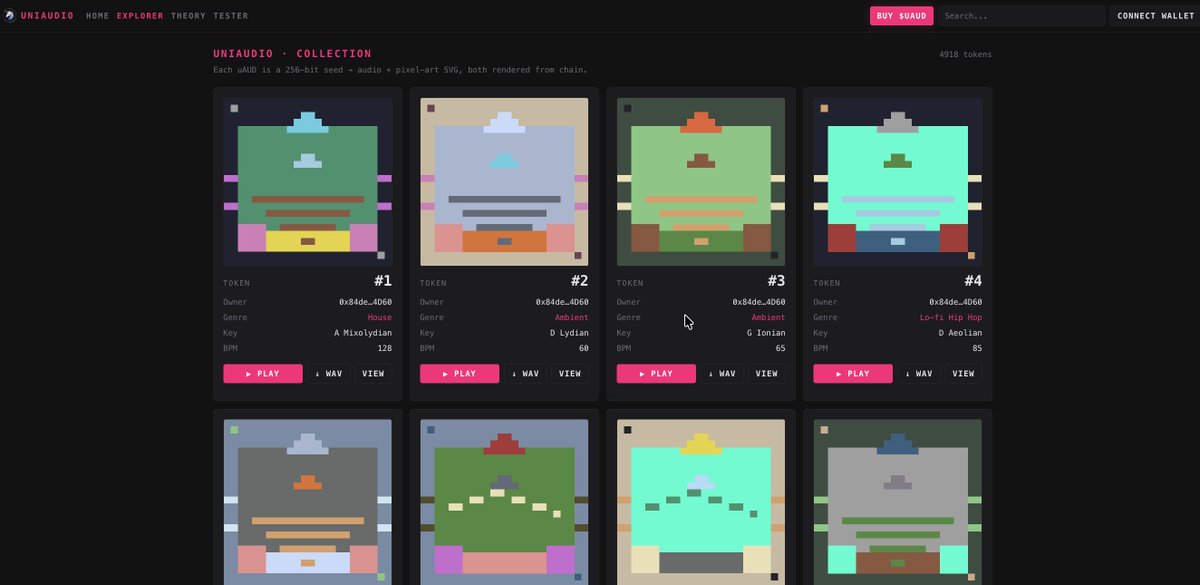Click the #4 token number
The width and height of the screenshot is (1200, 585).
973,282
